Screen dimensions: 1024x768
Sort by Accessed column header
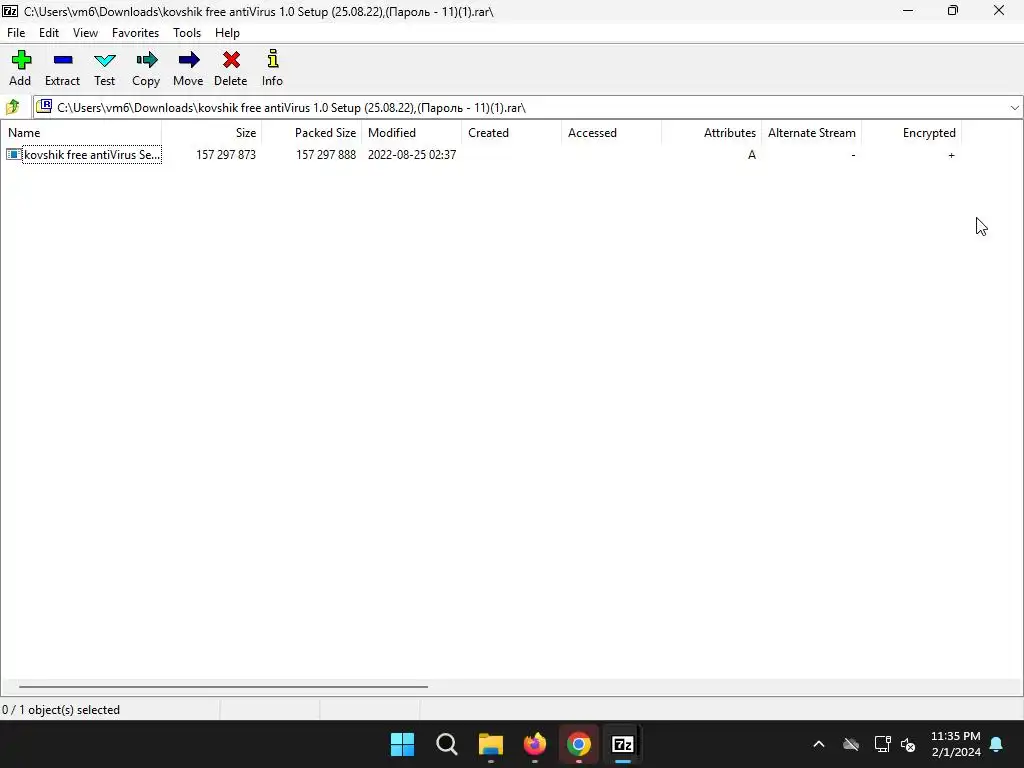tap(611, 133)
